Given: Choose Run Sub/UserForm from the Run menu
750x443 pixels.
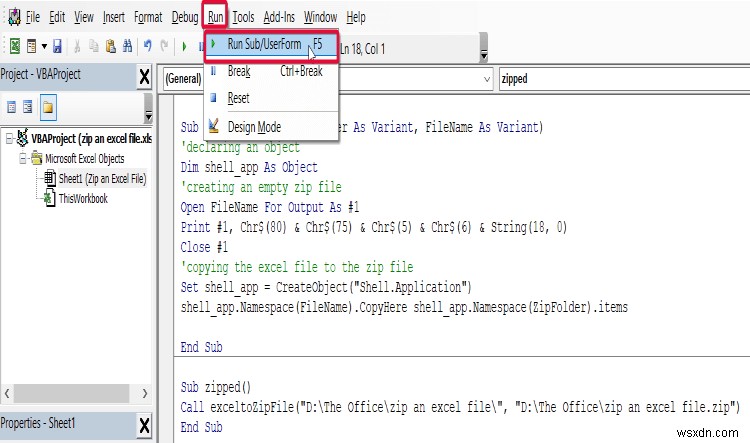Looking at the screenshot, I should [271, 45].
